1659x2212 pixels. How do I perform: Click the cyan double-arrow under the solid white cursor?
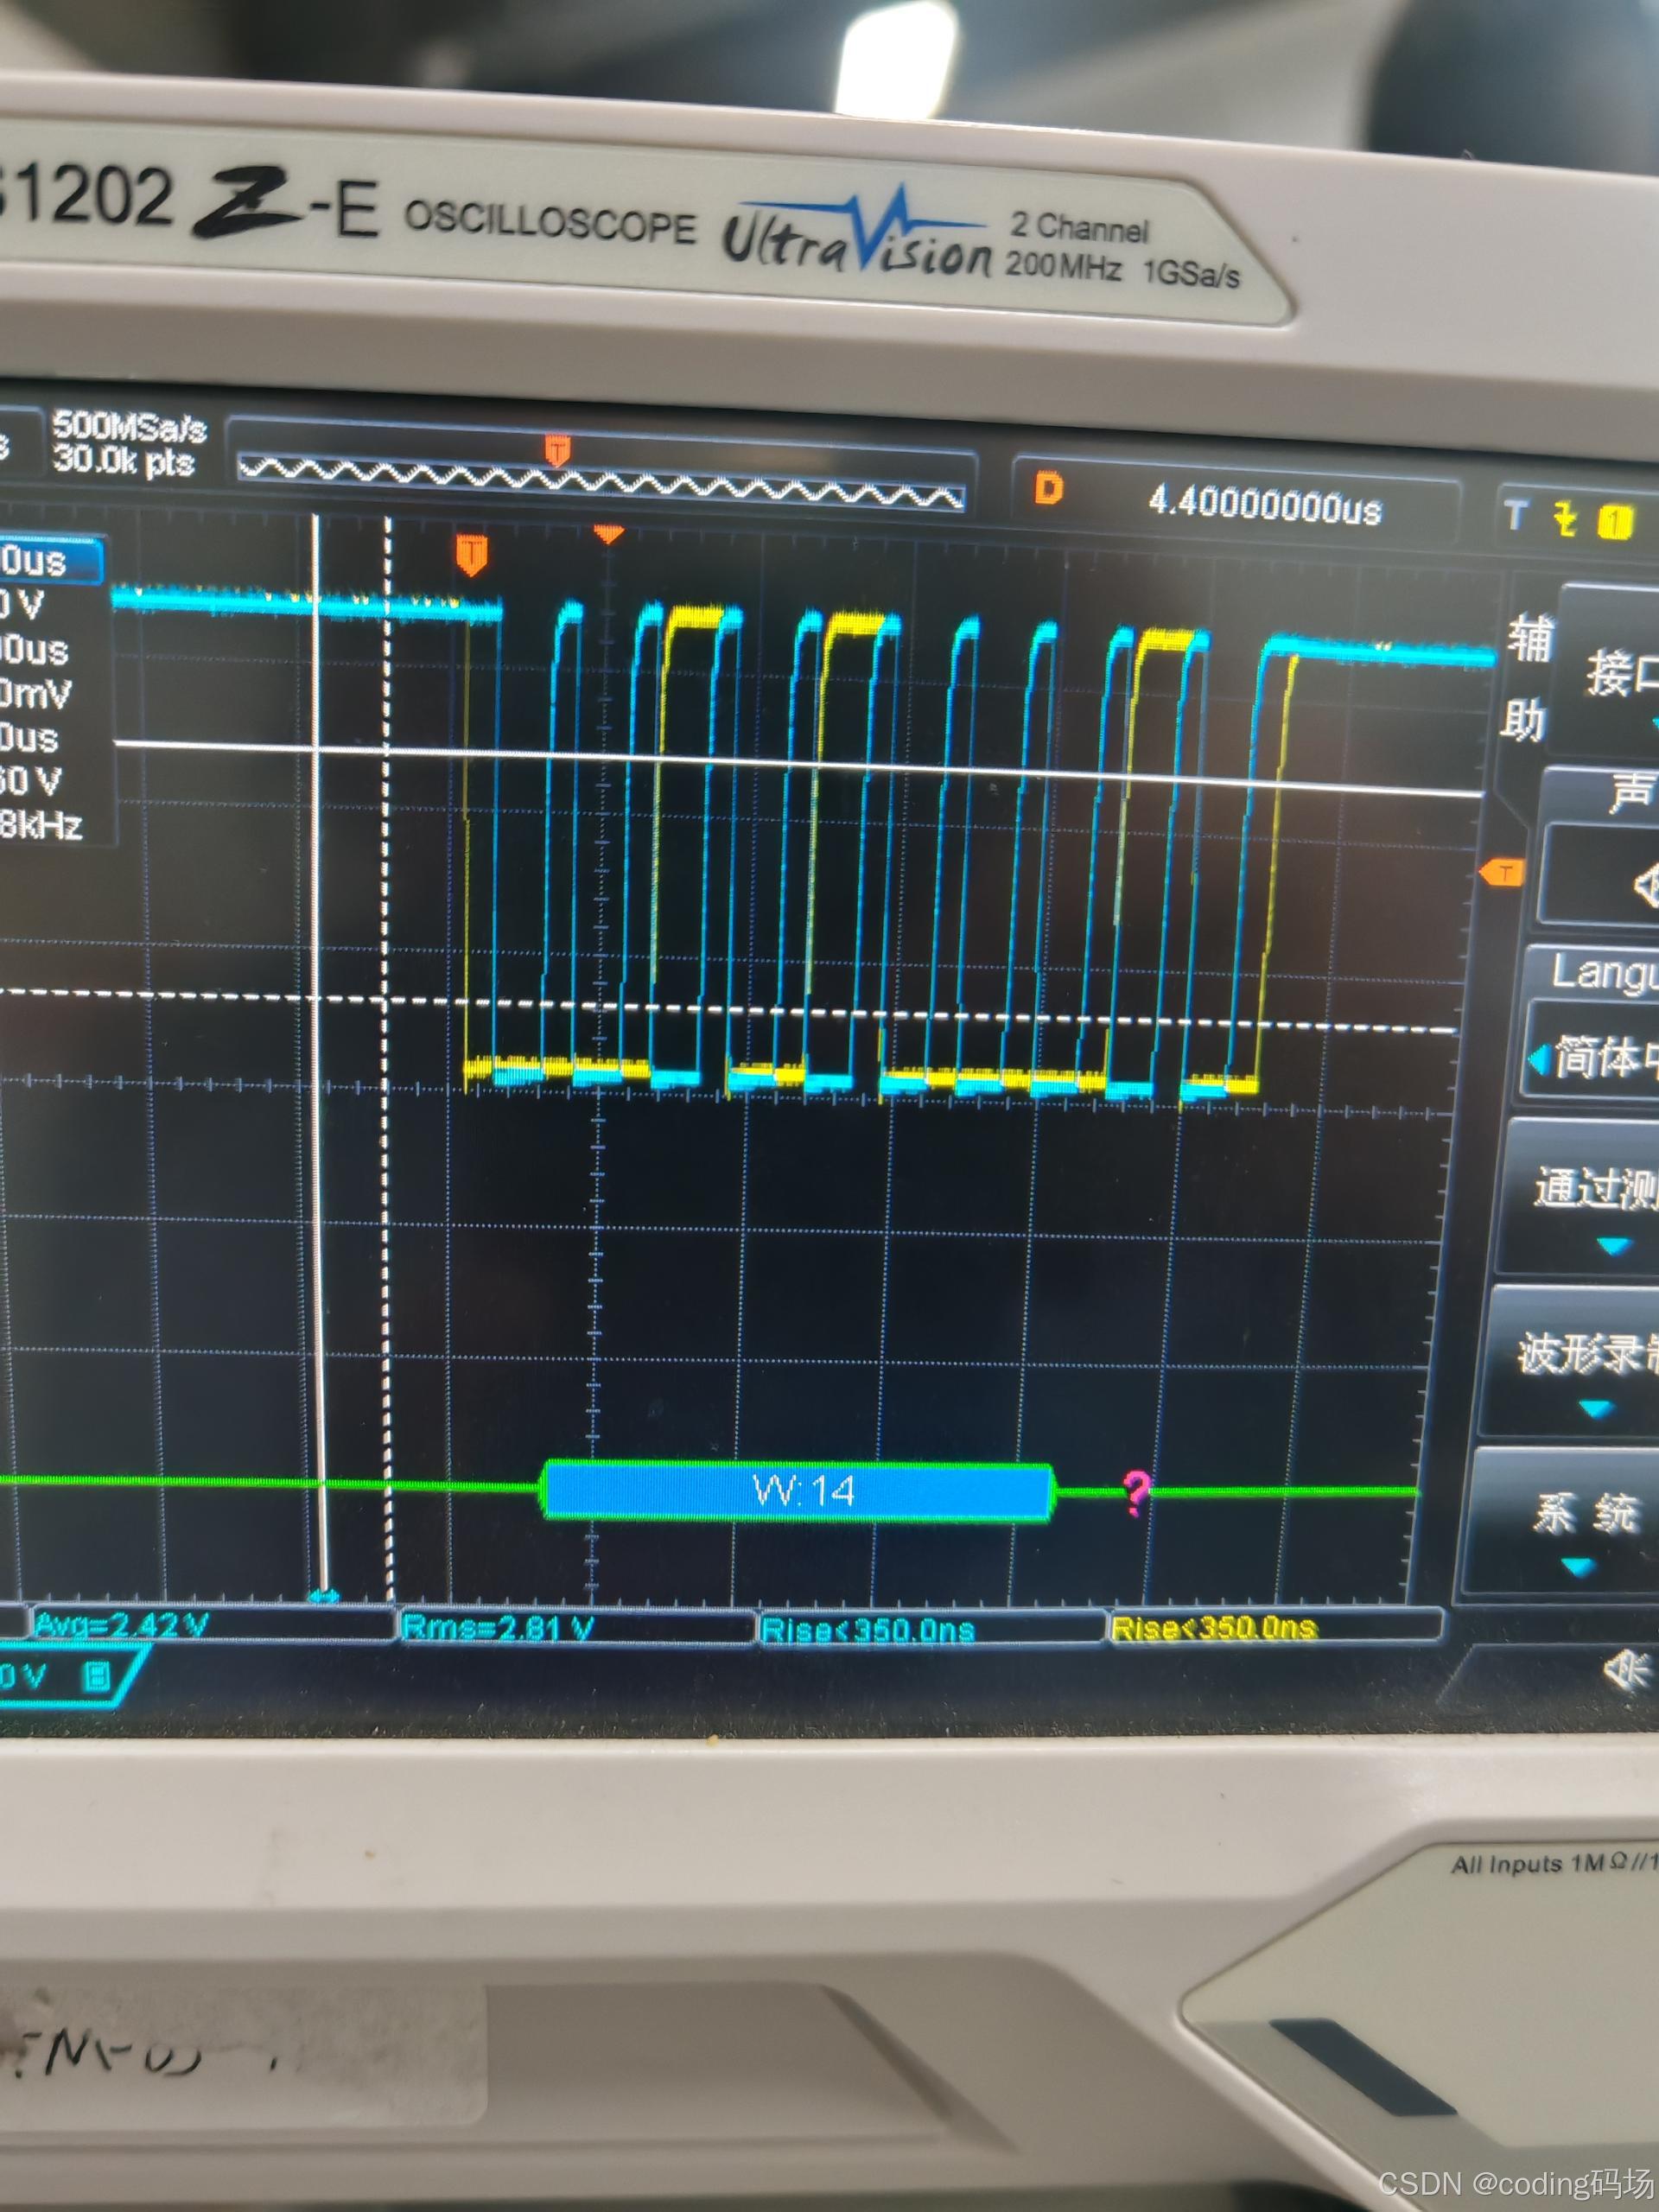coord(324,1596)
